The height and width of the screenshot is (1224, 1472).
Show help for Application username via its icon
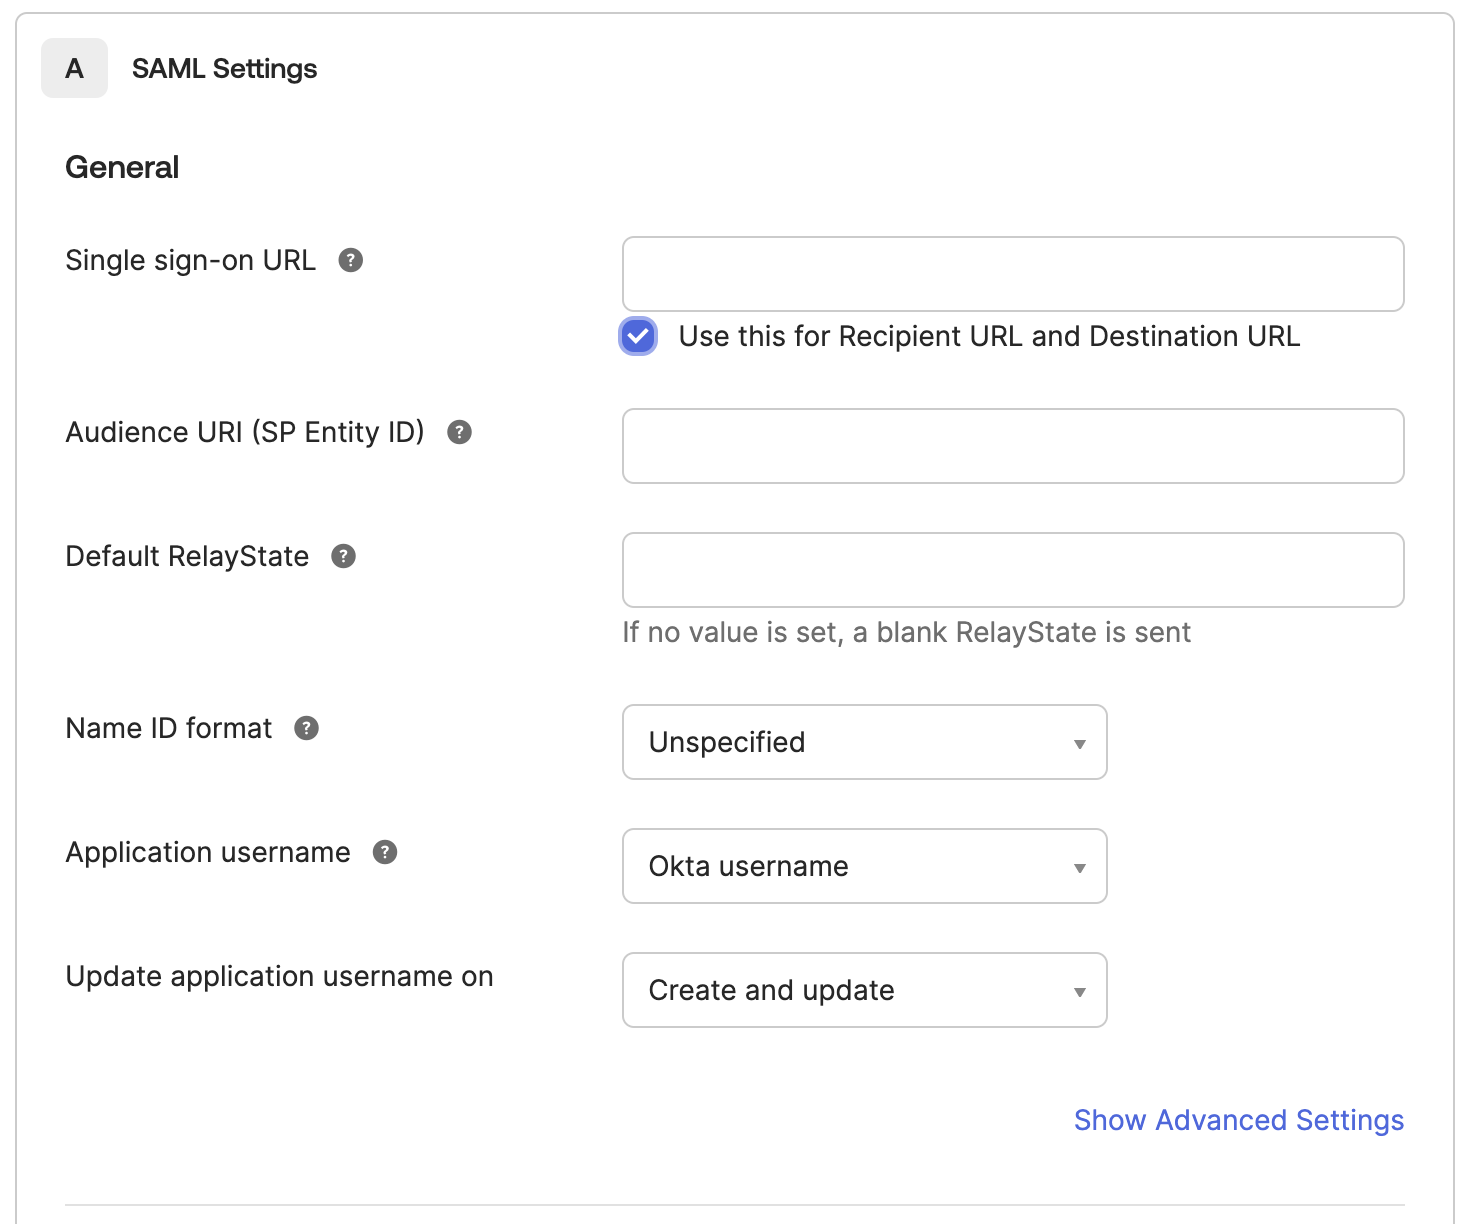pos(385,852)
